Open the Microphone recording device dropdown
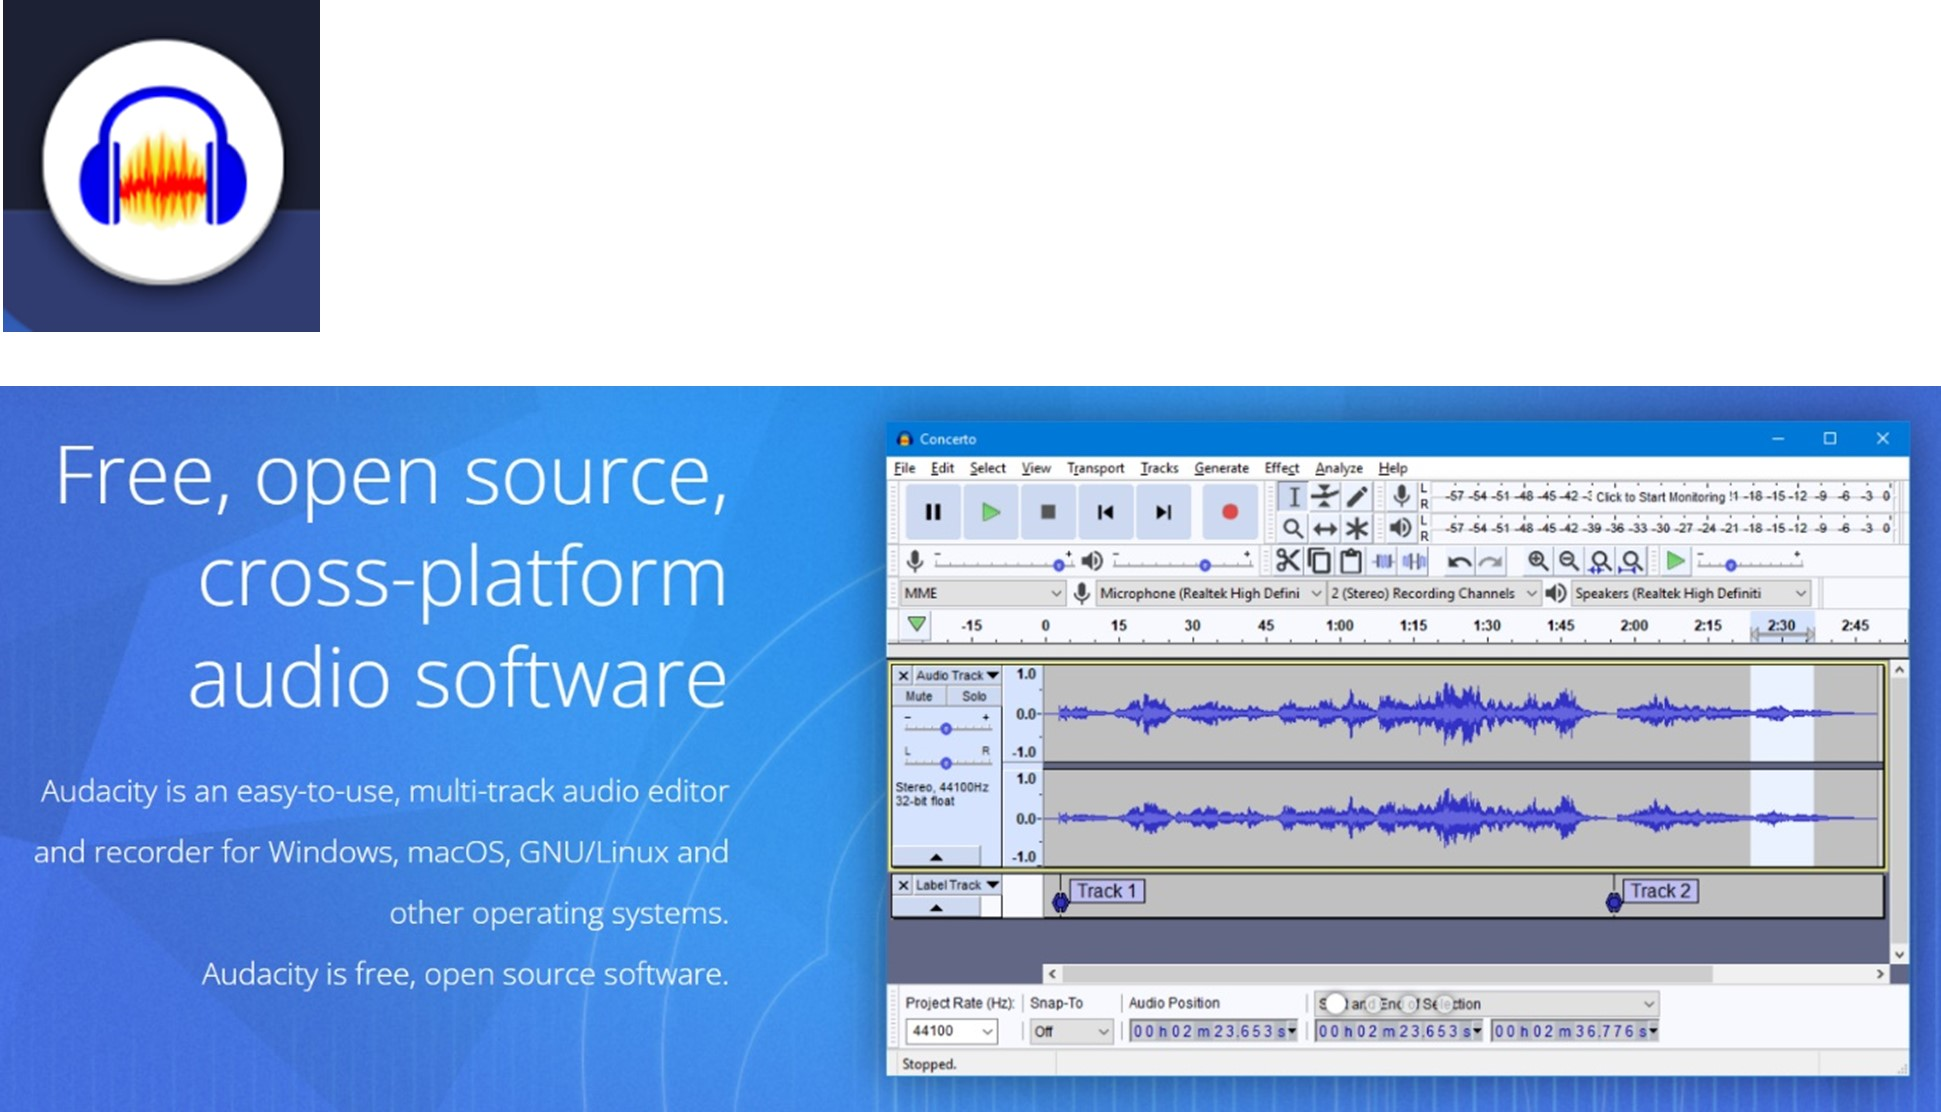The width and height of the screenshot is (1941, 1112). point(1211,593)
